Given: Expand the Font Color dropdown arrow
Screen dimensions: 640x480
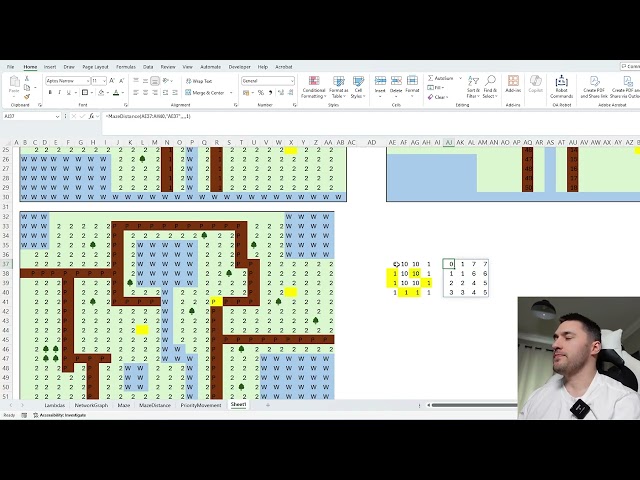Looking at the screenshot, I should click(123, 93).
